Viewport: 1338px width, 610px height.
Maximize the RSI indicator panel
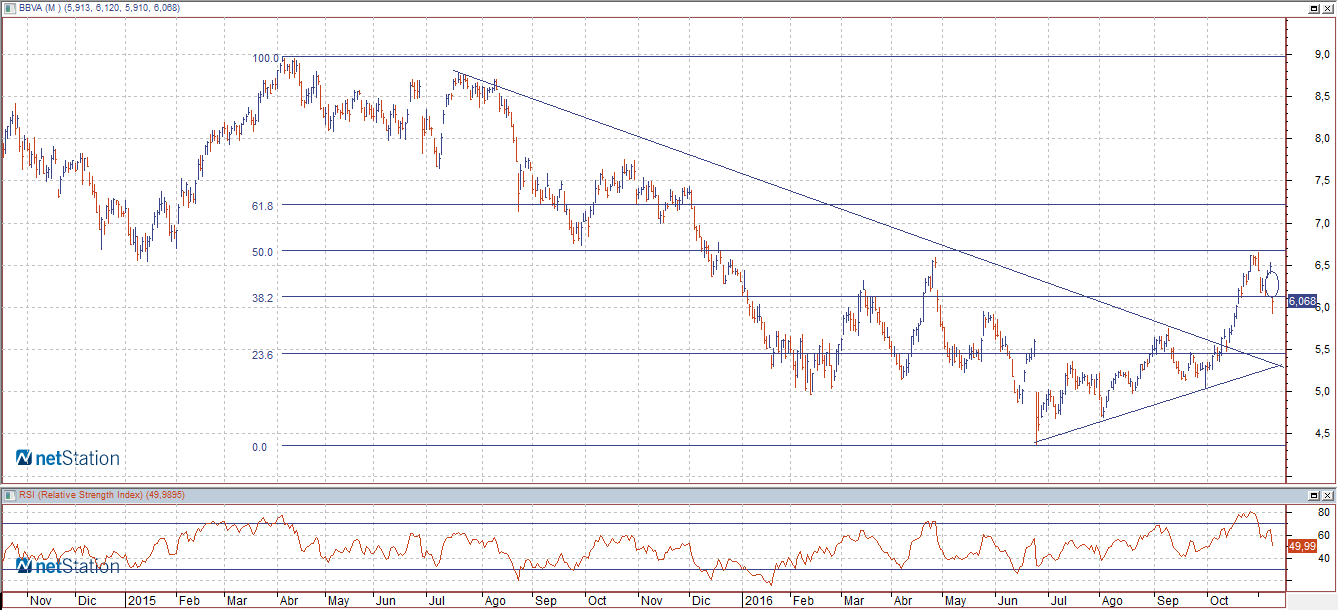click(x=1314, y=495)
